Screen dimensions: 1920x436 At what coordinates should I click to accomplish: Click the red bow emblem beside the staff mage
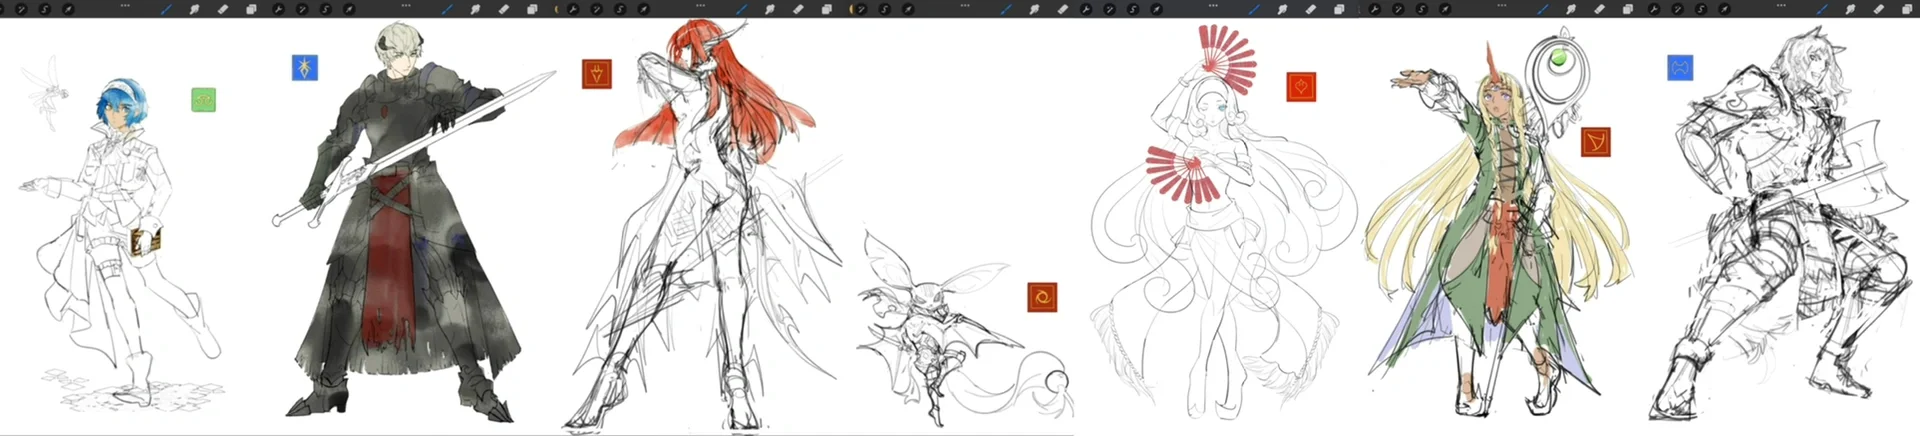1595,142
